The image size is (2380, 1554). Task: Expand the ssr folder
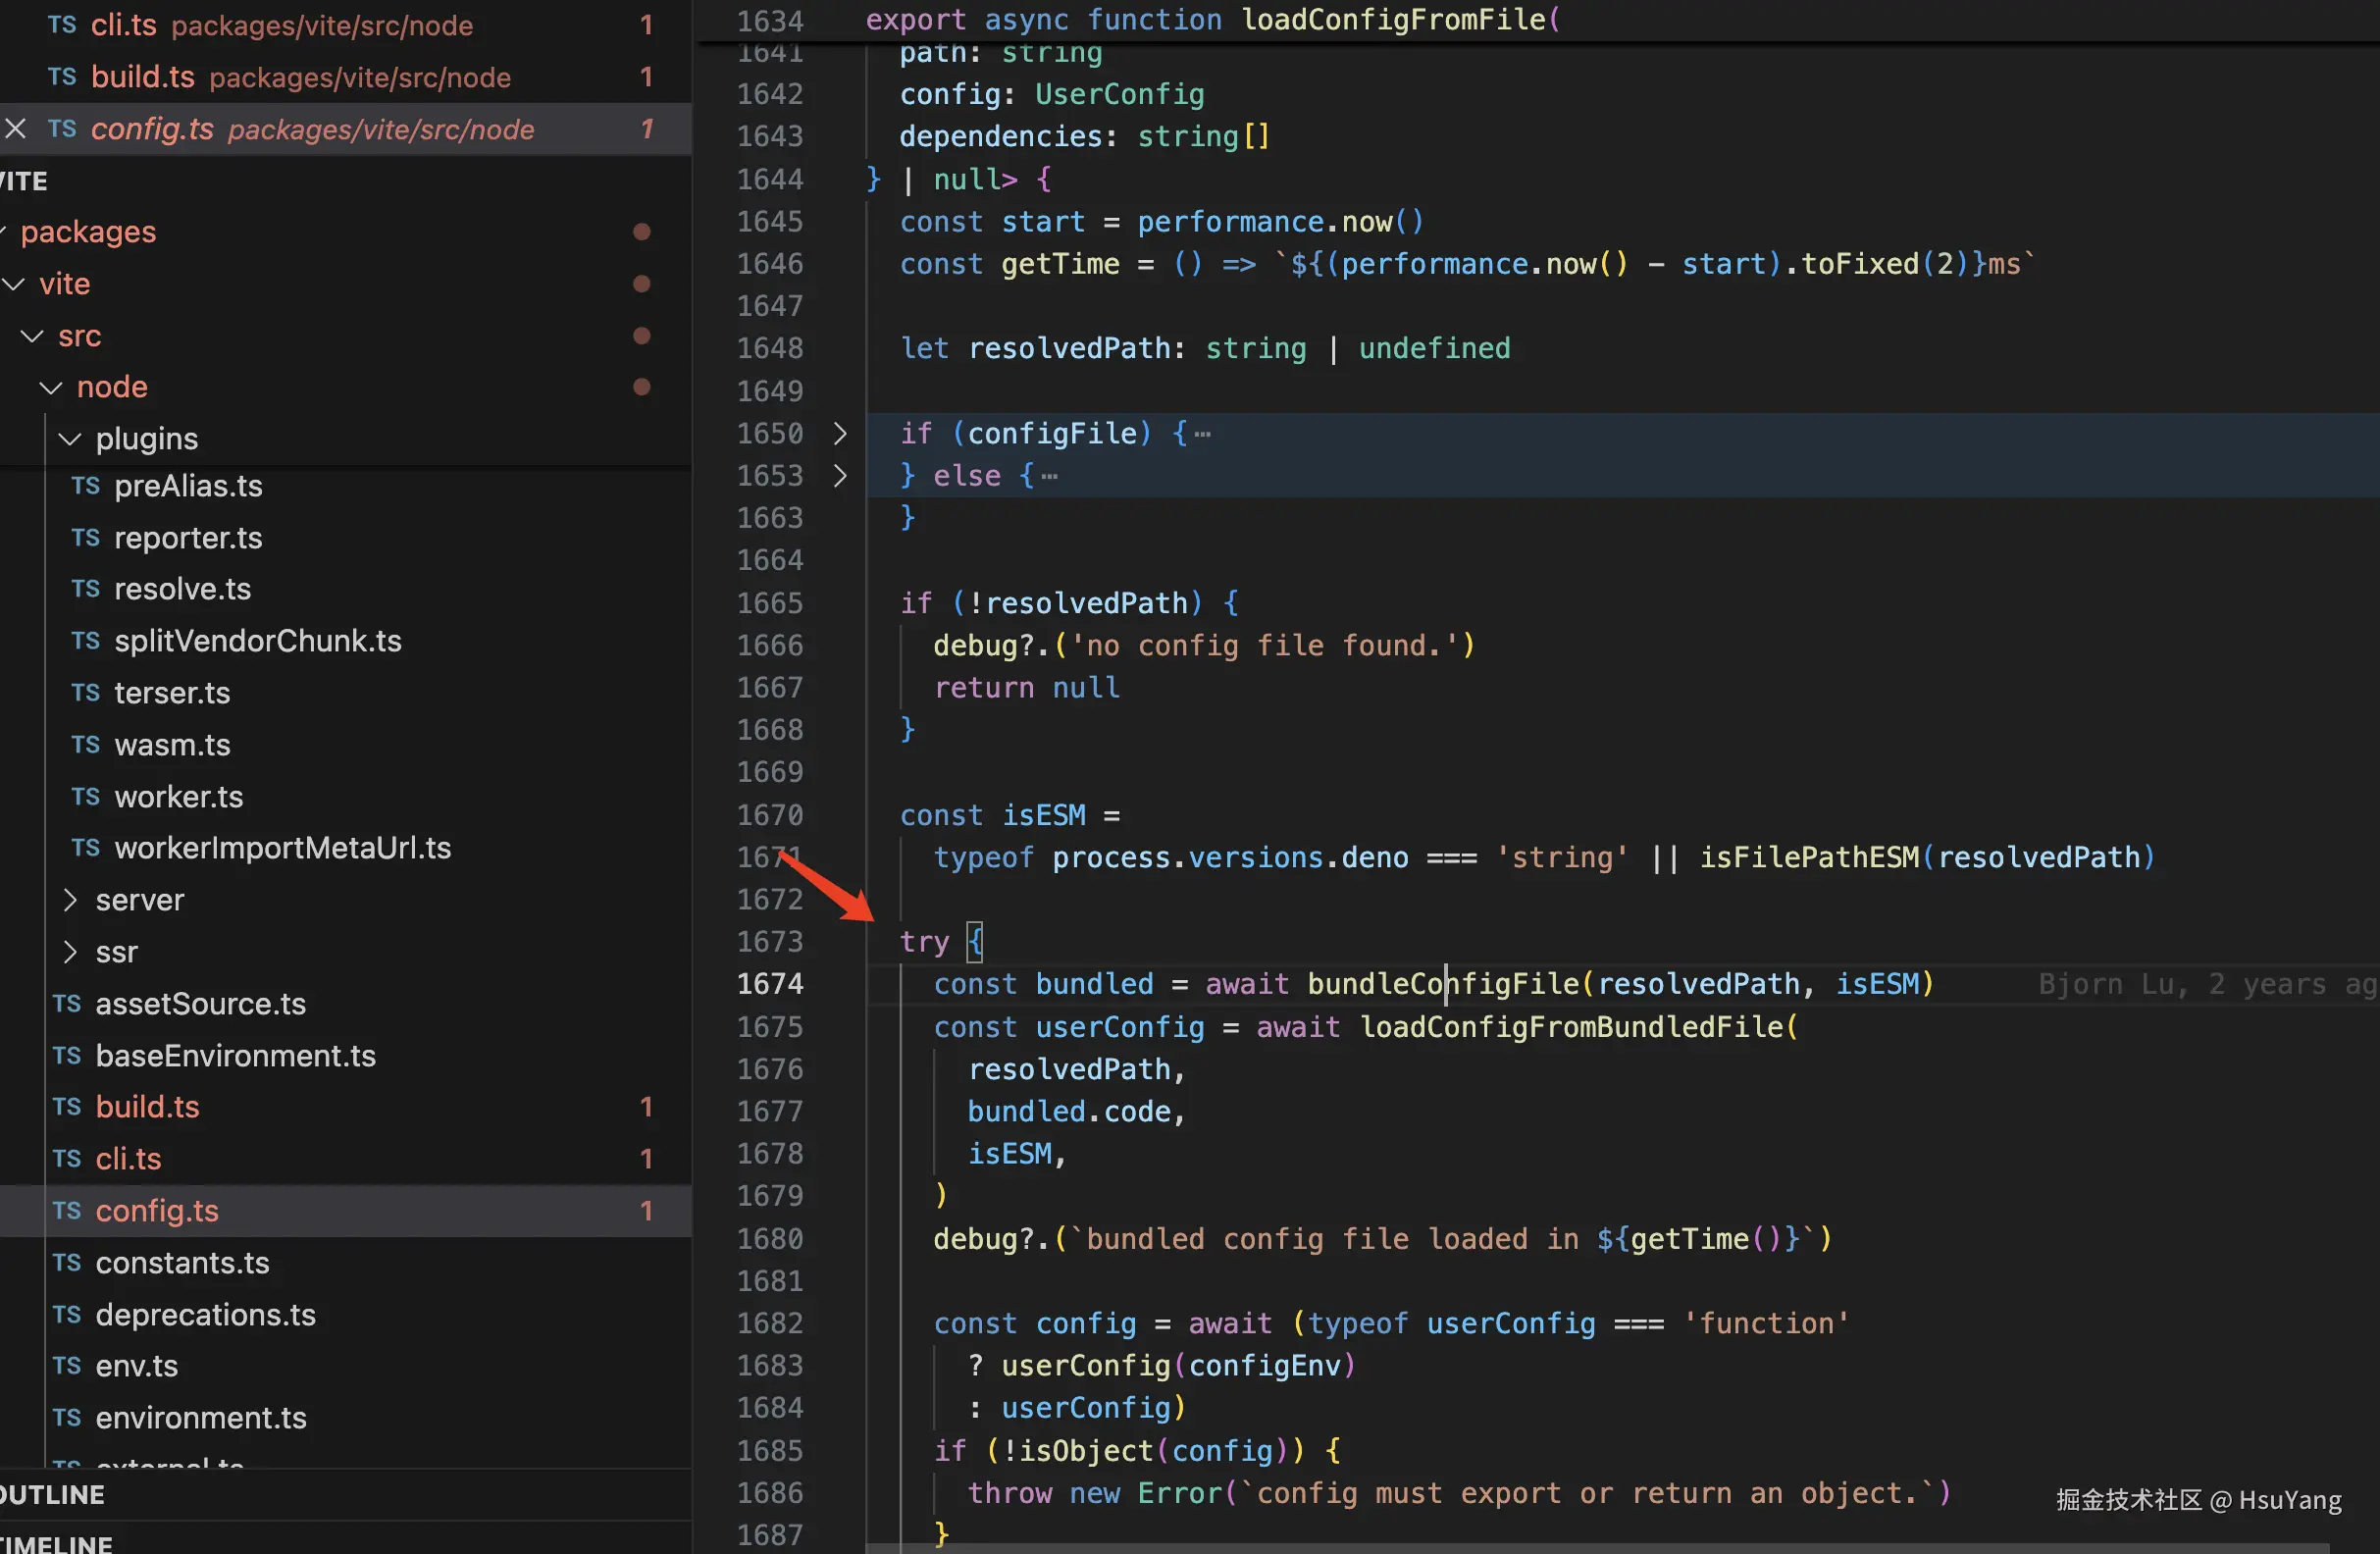tap(70, 952)
